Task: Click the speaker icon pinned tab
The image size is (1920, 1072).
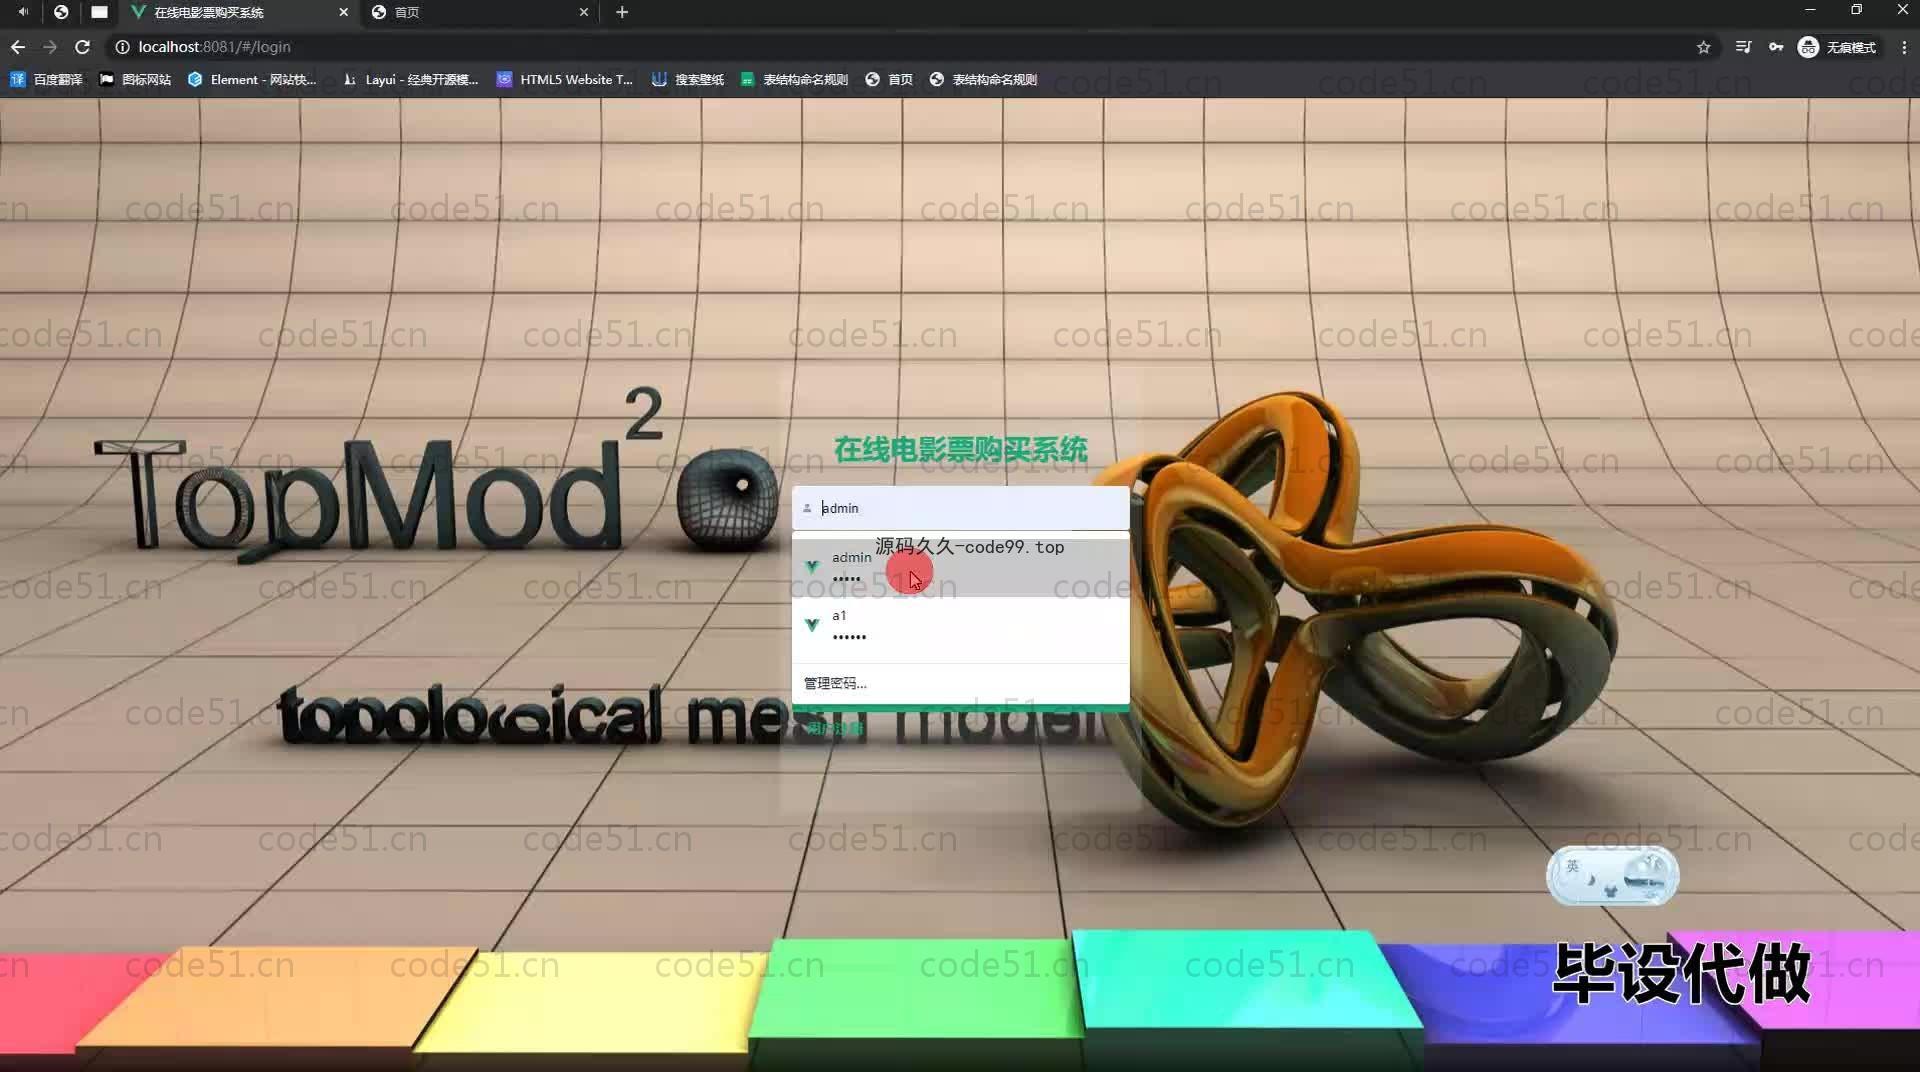Action: (x=23, y=12)
